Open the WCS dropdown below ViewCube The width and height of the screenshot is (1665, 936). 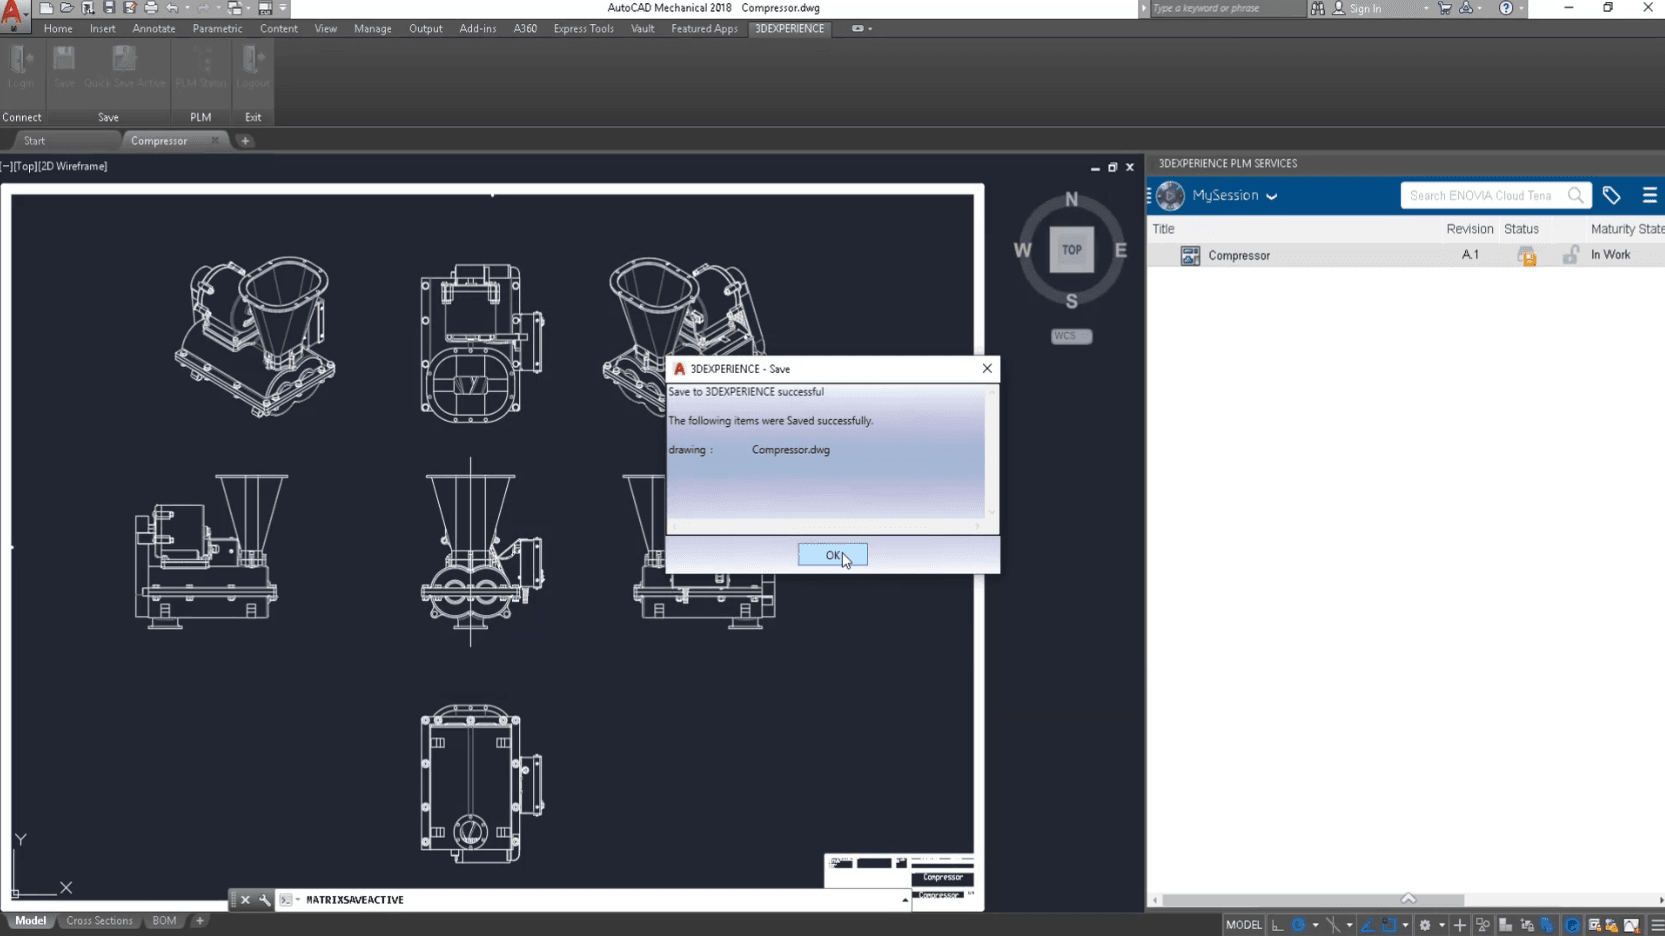[1071, 336]
